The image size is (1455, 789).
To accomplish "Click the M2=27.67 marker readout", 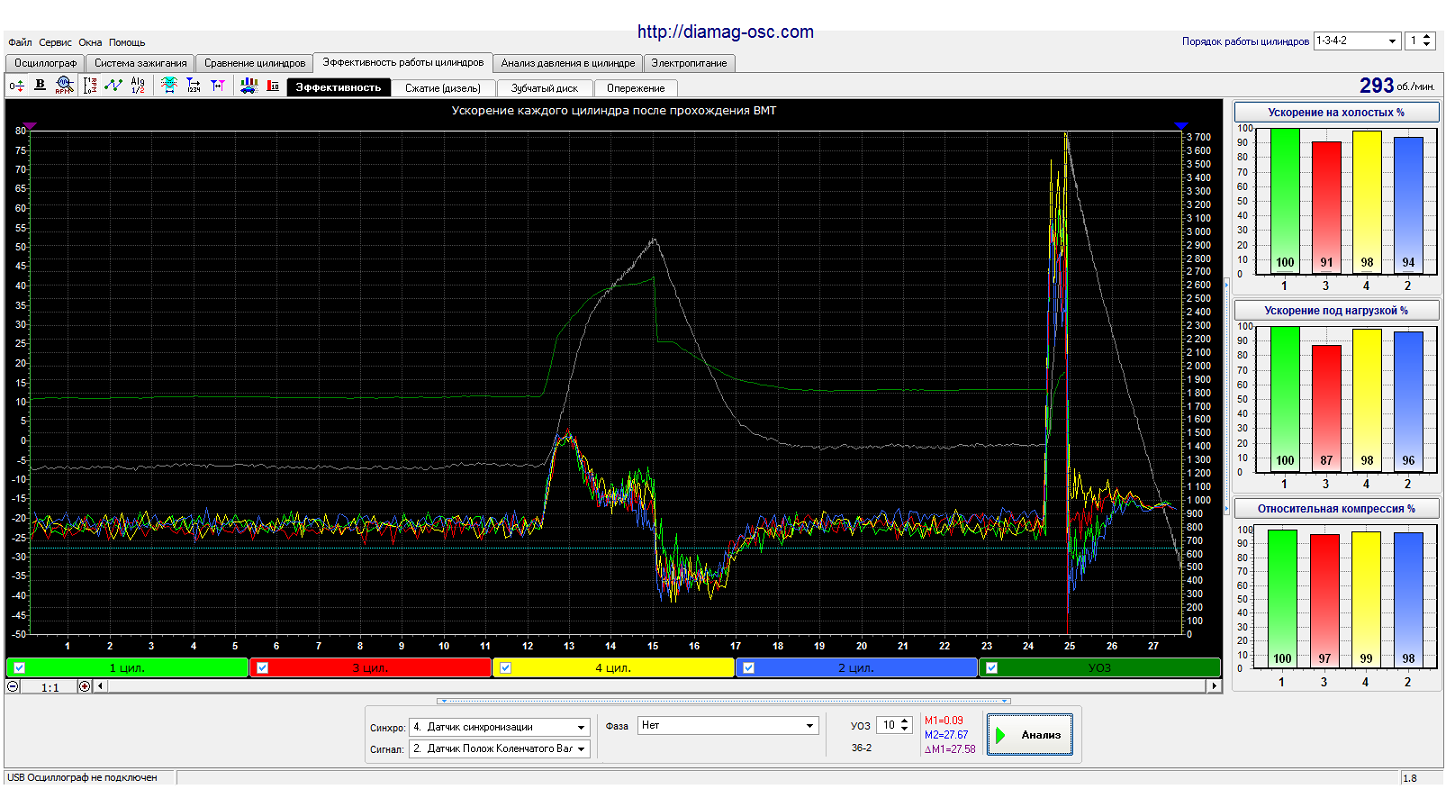I will pos(946,734).
